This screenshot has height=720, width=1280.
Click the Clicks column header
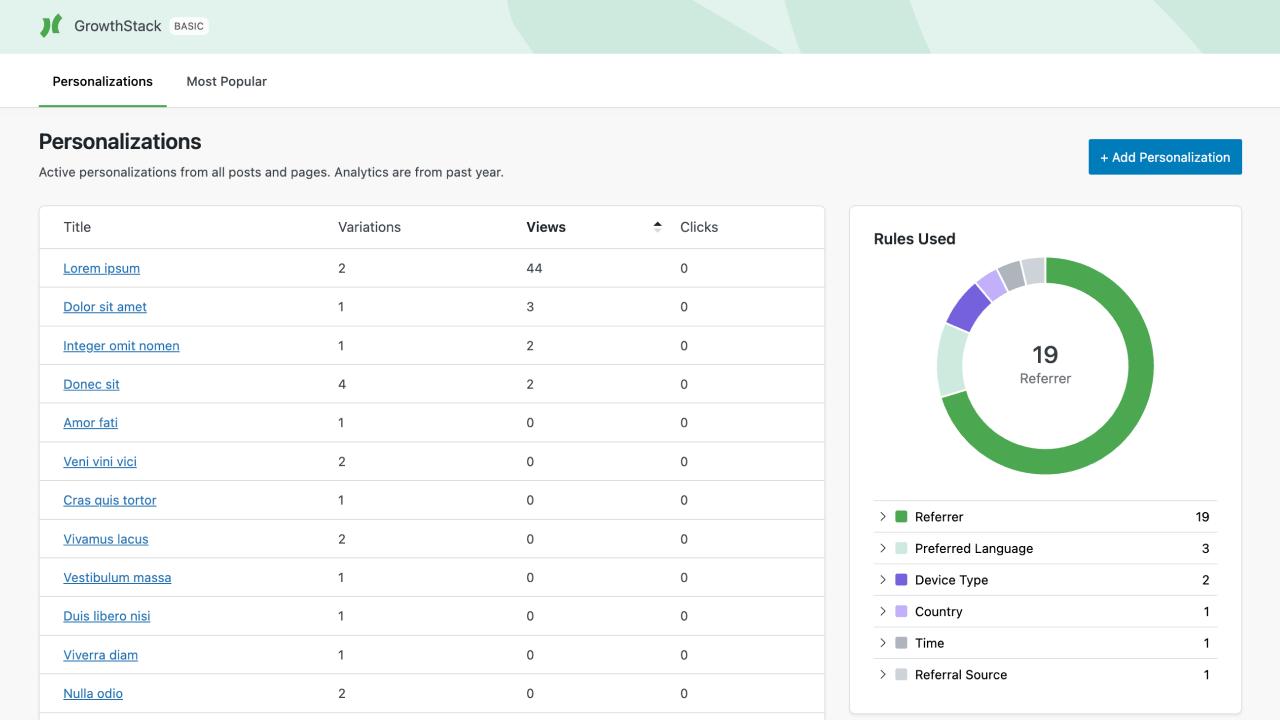[699, 226]
